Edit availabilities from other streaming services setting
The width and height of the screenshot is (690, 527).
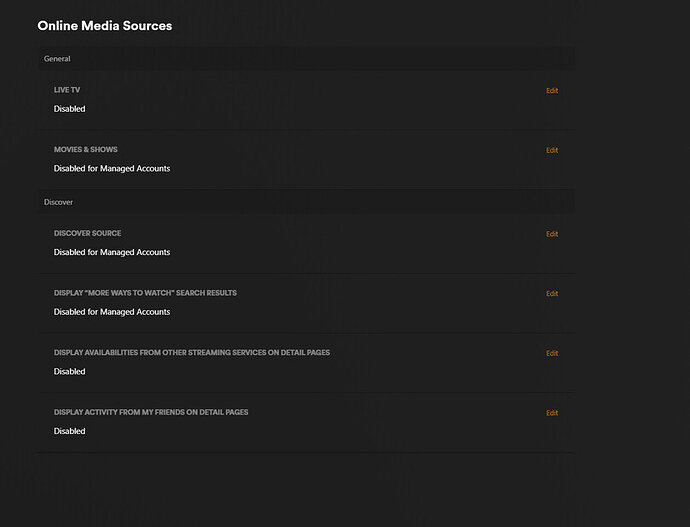click(x=552, y=353)
